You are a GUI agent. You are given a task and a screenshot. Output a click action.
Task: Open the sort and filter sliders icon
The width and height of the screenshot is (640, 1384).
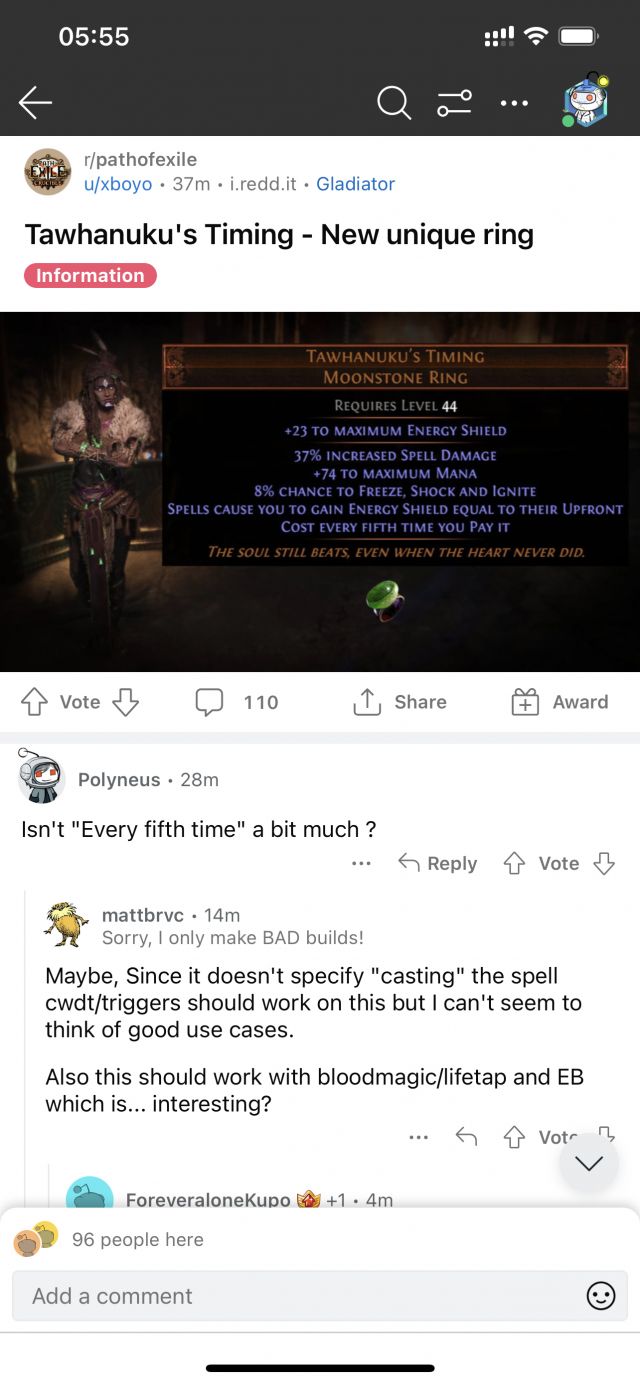(454, 102)
